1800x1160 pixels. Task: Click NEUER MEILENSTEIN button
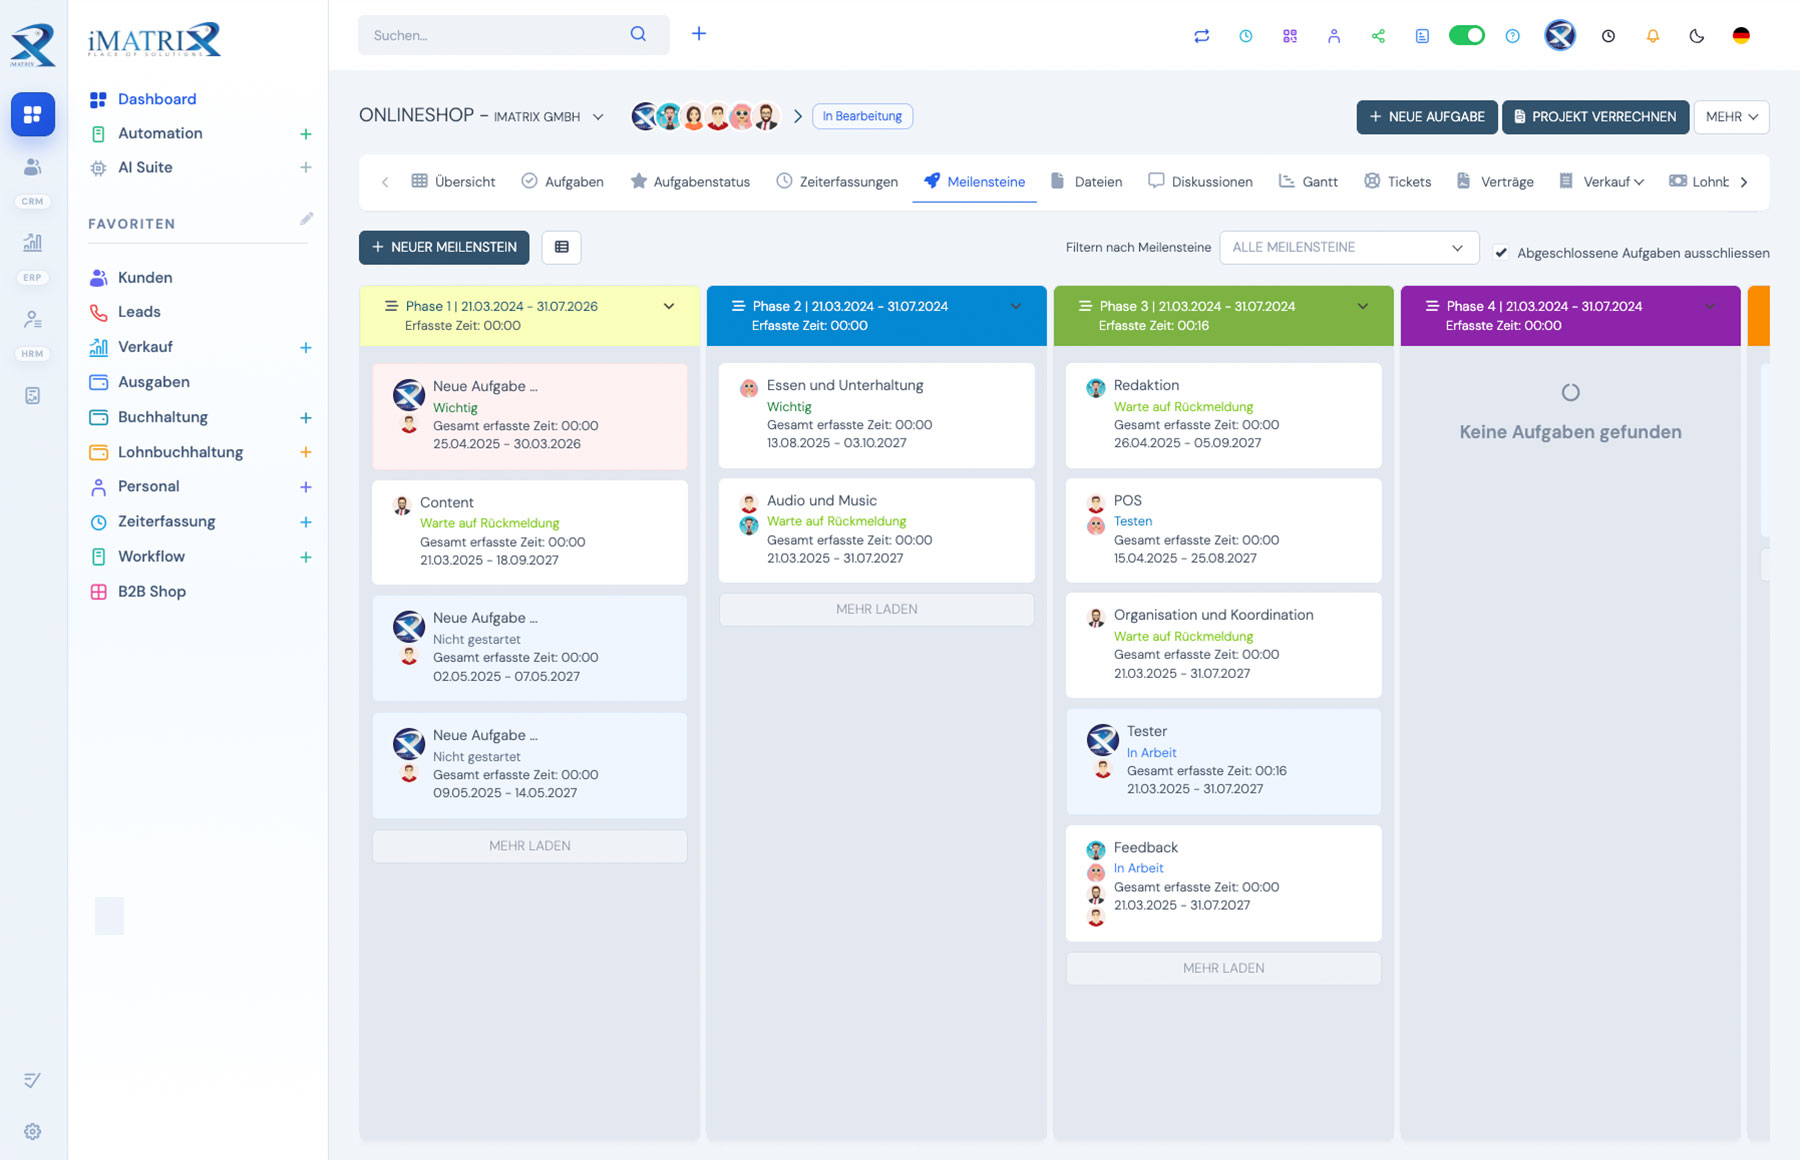pyautogui.click(x=444, y=247)
